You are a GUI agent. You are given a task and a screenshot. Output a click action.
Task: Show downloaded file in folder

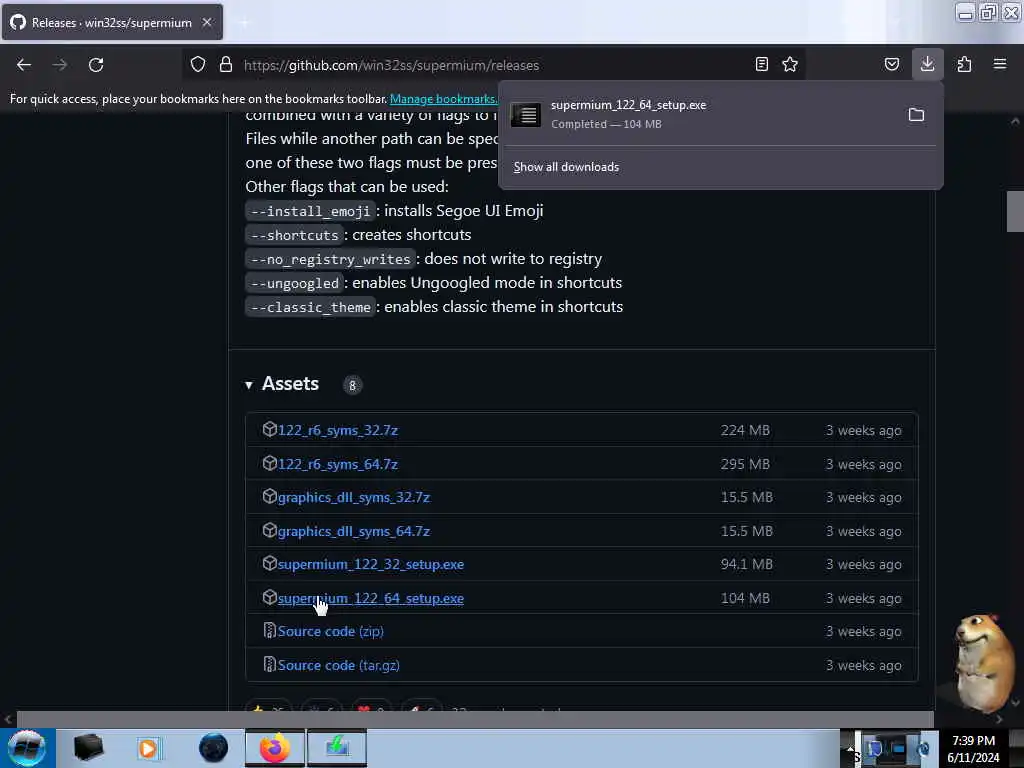[916, 115]
